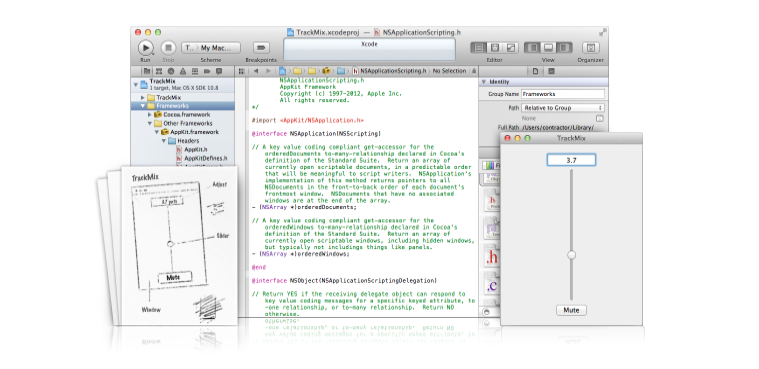Click the orderedWindows method declaration
Screen dimensions: 759x369
[301, 254]
